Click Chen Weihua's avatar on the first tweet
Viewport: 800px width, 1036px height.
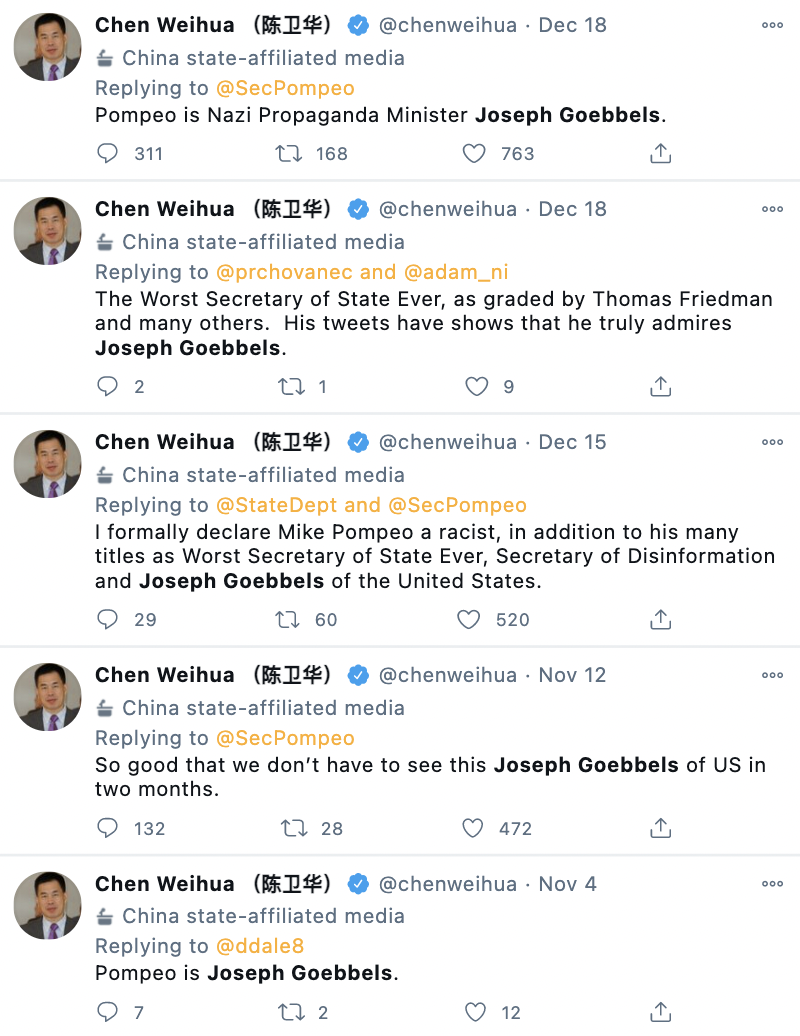coord(47,47)
